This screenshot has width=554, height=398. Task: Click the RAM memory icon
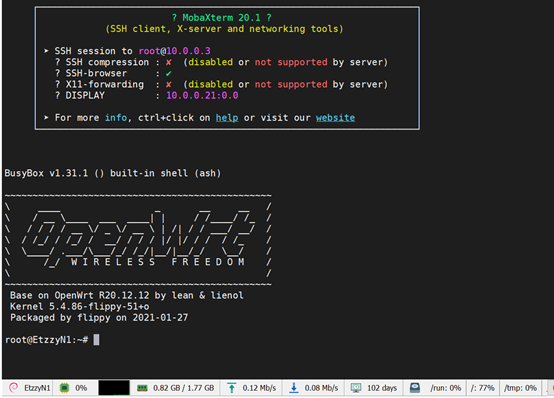tap(142, 388)
